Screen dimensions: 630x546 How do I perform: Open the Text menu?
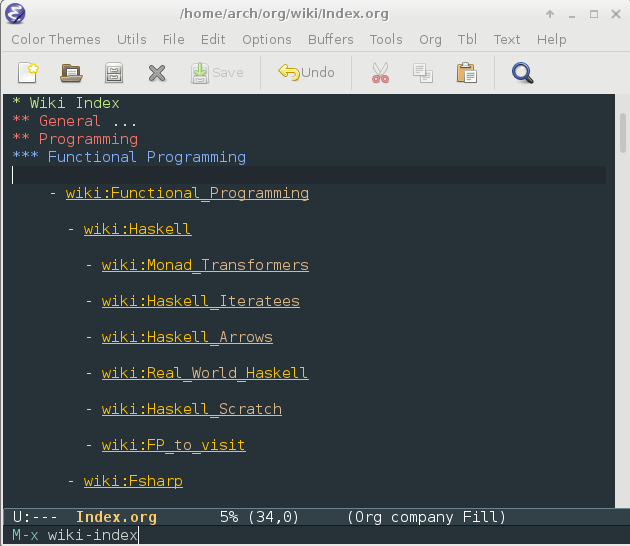click(507, 39)
